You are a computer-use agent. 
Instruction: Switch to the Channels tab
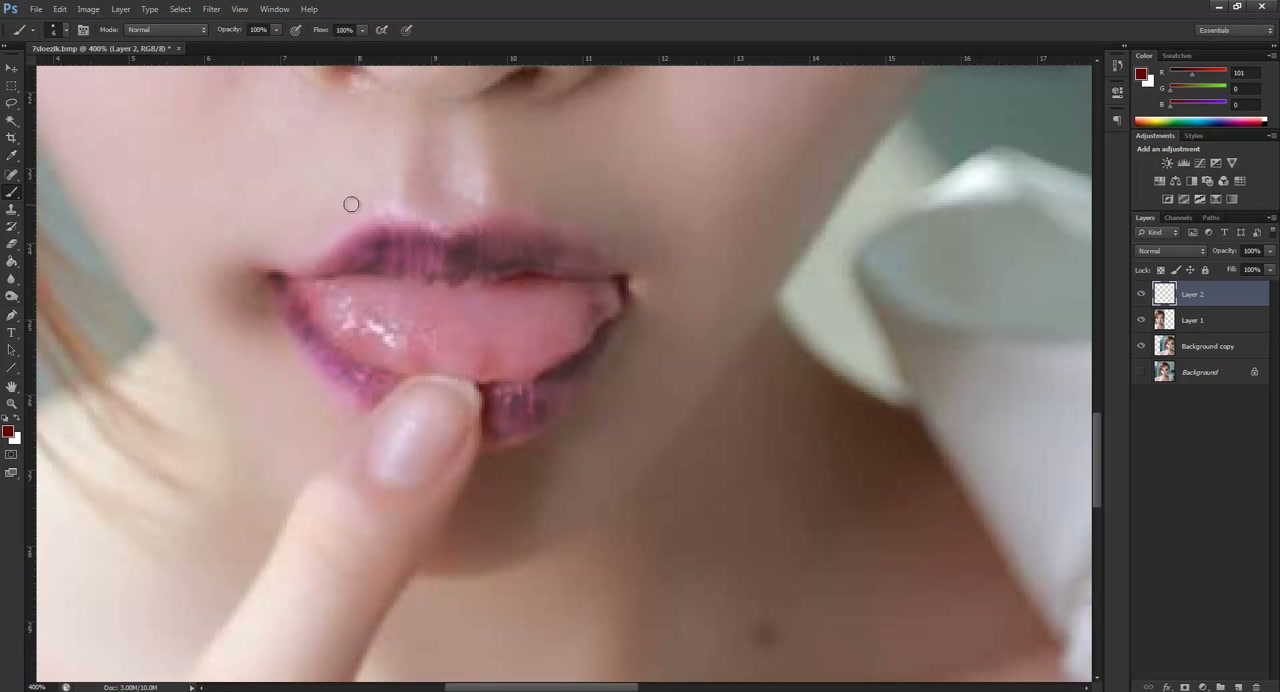[x=1178, y=218]
